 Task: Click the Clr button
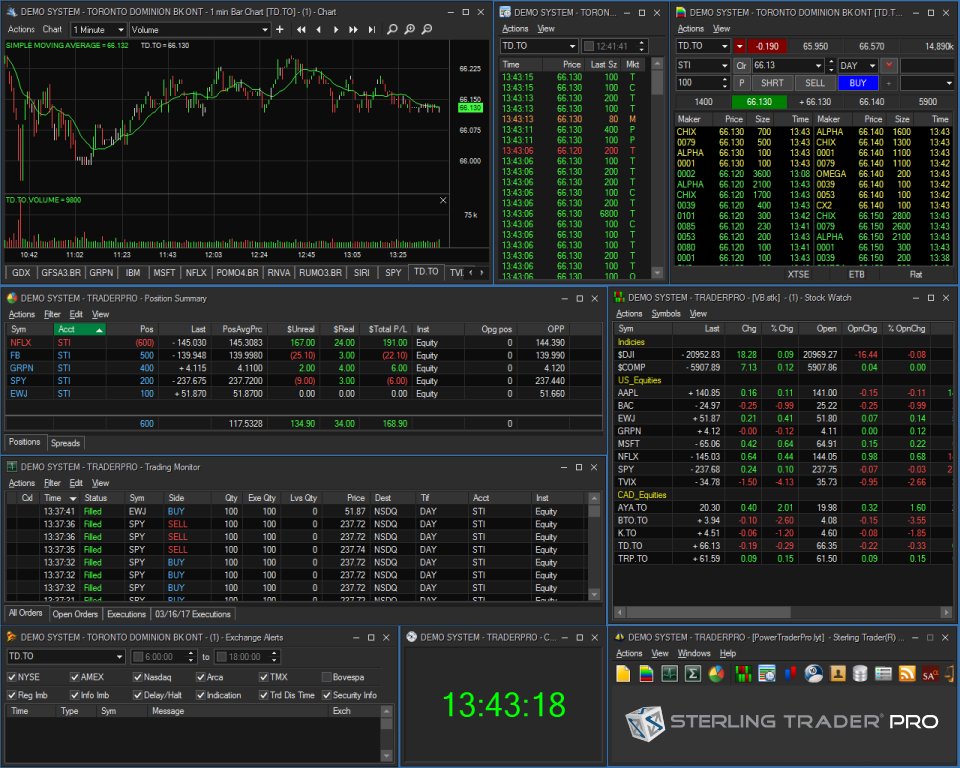[x=741, y=66]
